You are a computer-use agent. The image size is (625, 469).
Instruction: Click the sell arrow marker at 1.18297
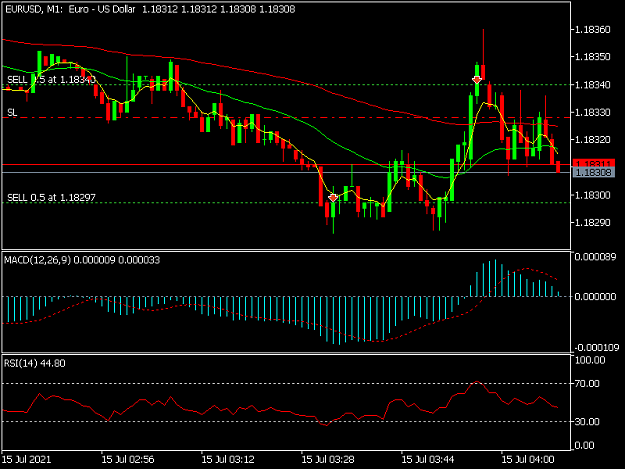point(333,198)
